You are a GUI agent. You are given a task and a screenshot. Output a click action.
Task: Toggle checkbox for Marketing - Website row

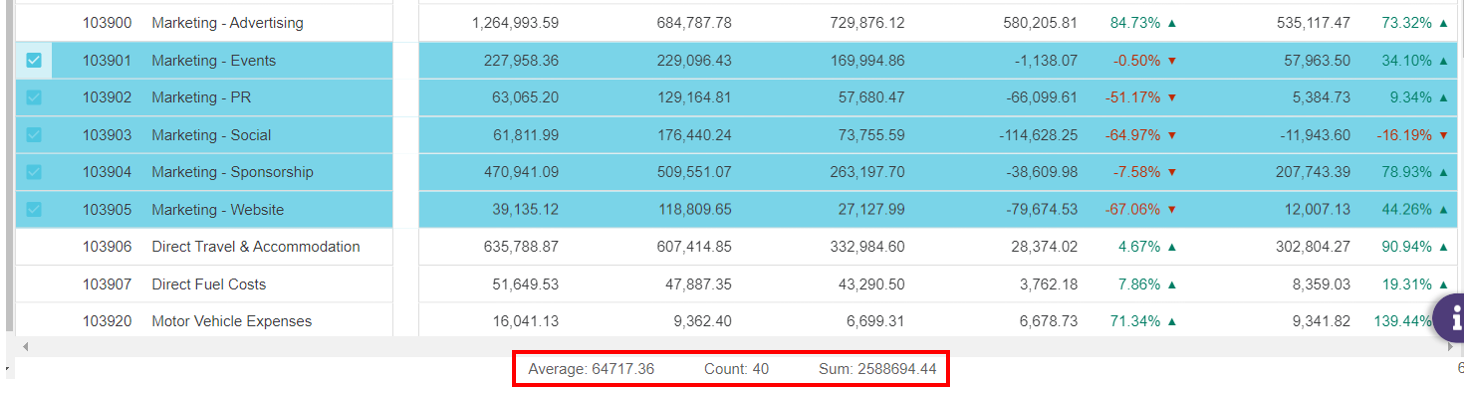pyautogui.click(x=34, y=210)
